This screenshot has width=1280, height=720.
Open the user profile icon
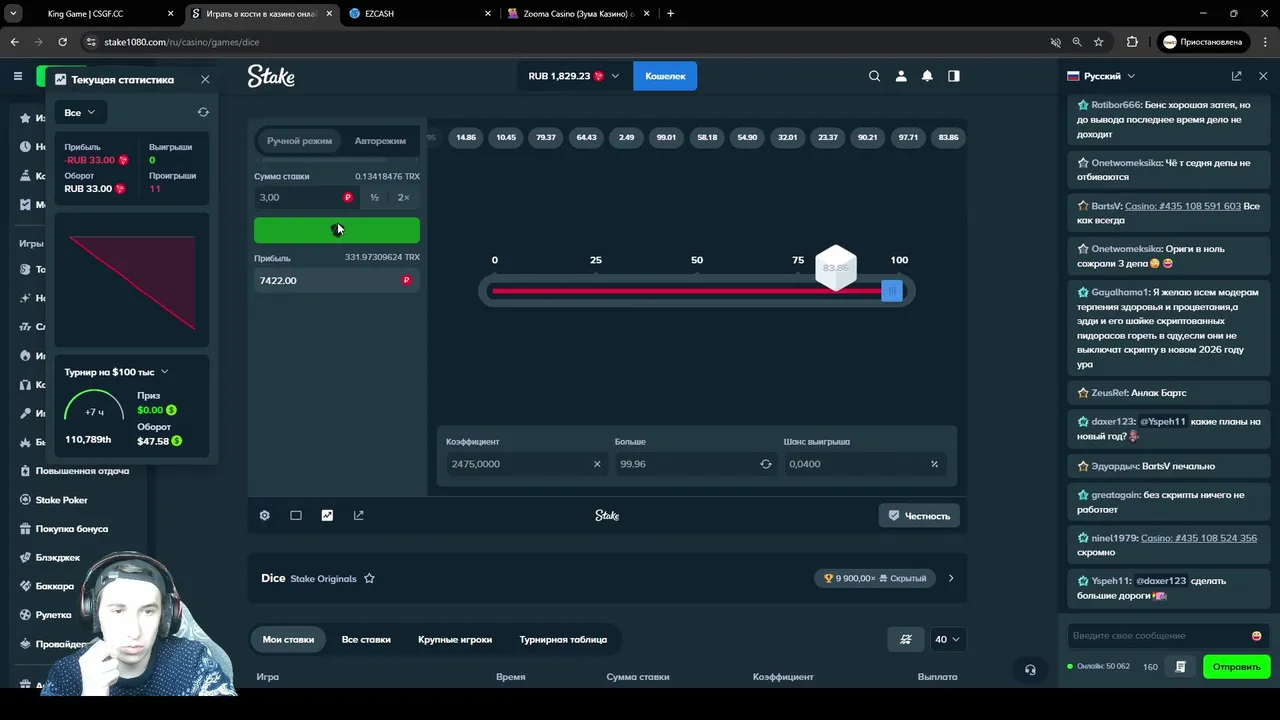point(901,76)
